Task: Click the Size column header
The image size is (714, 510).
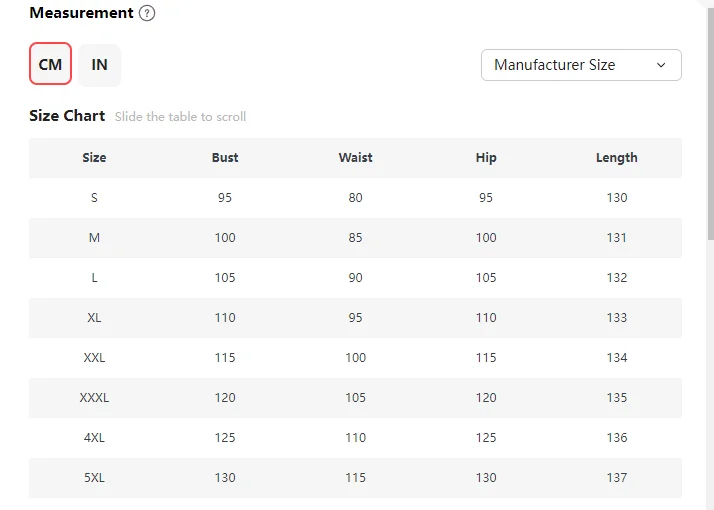Action: 94,158
